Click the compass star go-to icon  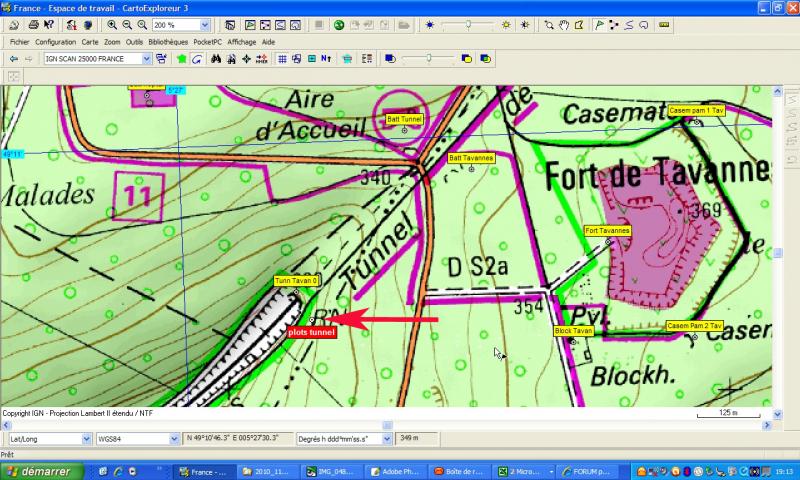tap(246, 59)
